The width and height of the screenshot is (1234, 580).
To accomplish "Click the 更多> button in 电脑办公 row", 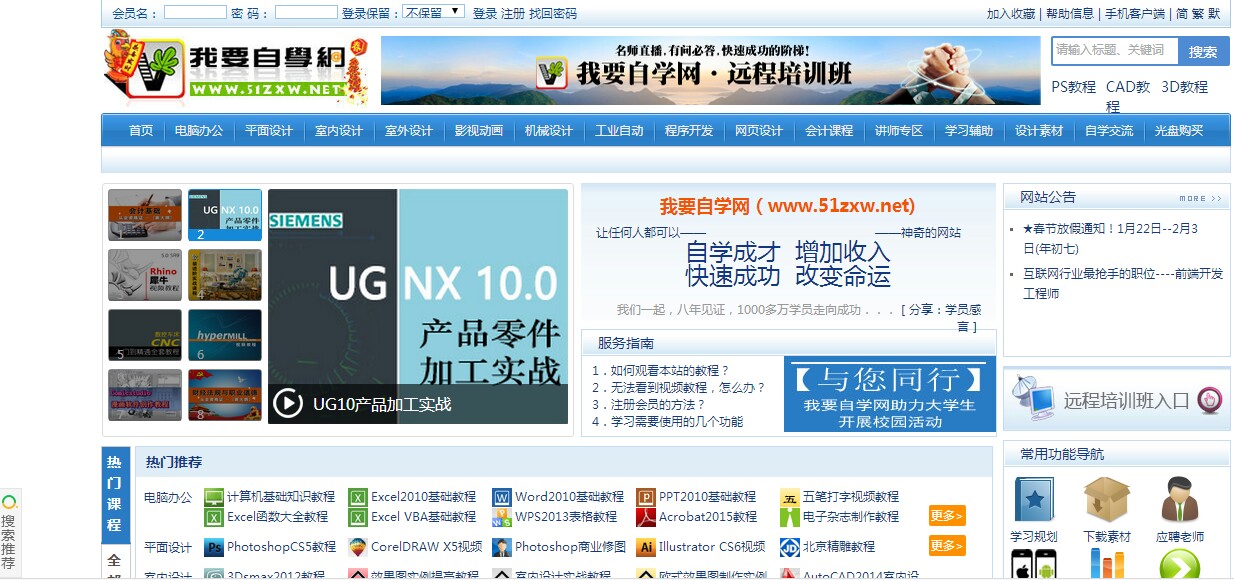I will click(x=947, y=516).
